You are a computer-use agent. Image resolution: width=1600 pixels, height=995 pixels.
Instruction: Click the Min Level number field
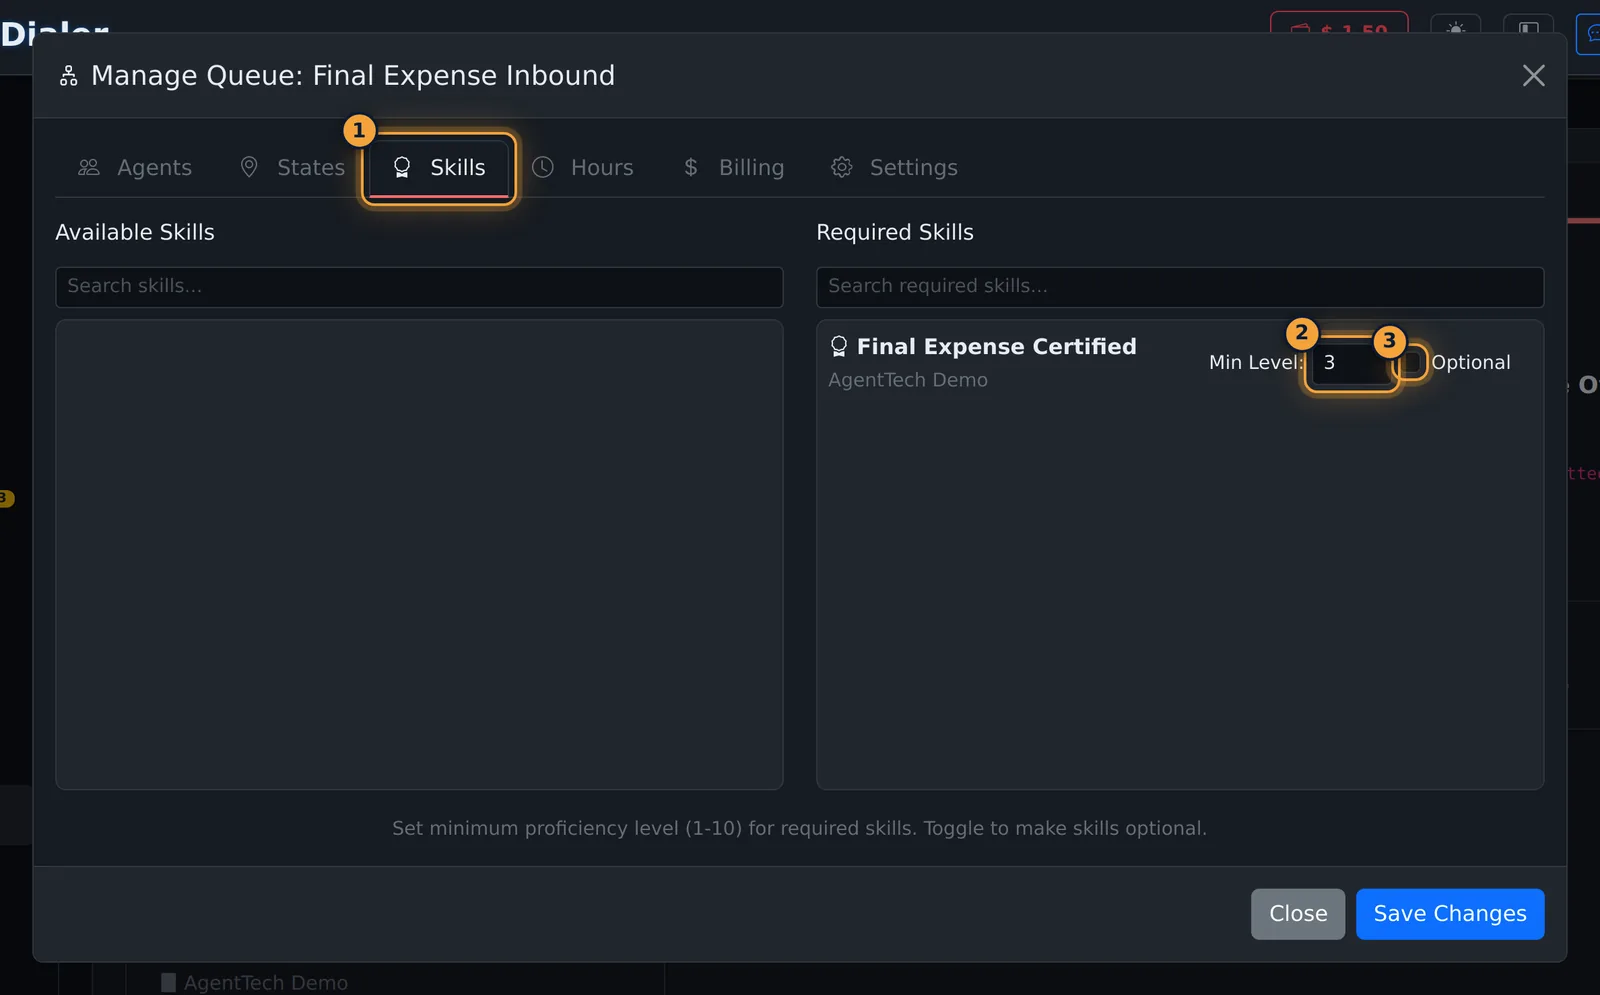(1351, 363)
